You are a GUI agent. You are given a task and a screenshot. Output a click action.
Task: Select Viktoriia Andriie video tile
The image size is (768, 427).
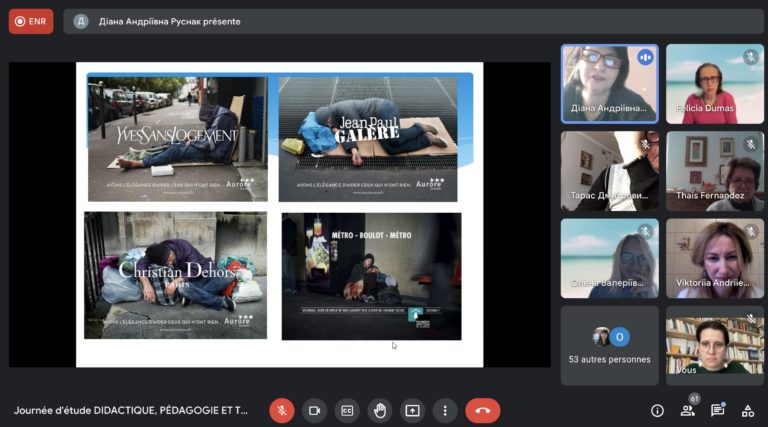click(715, 258)
